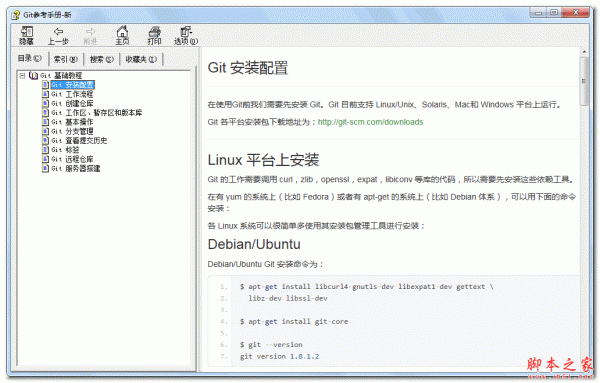Open the 搜索 tab

[x=101, y=59]
